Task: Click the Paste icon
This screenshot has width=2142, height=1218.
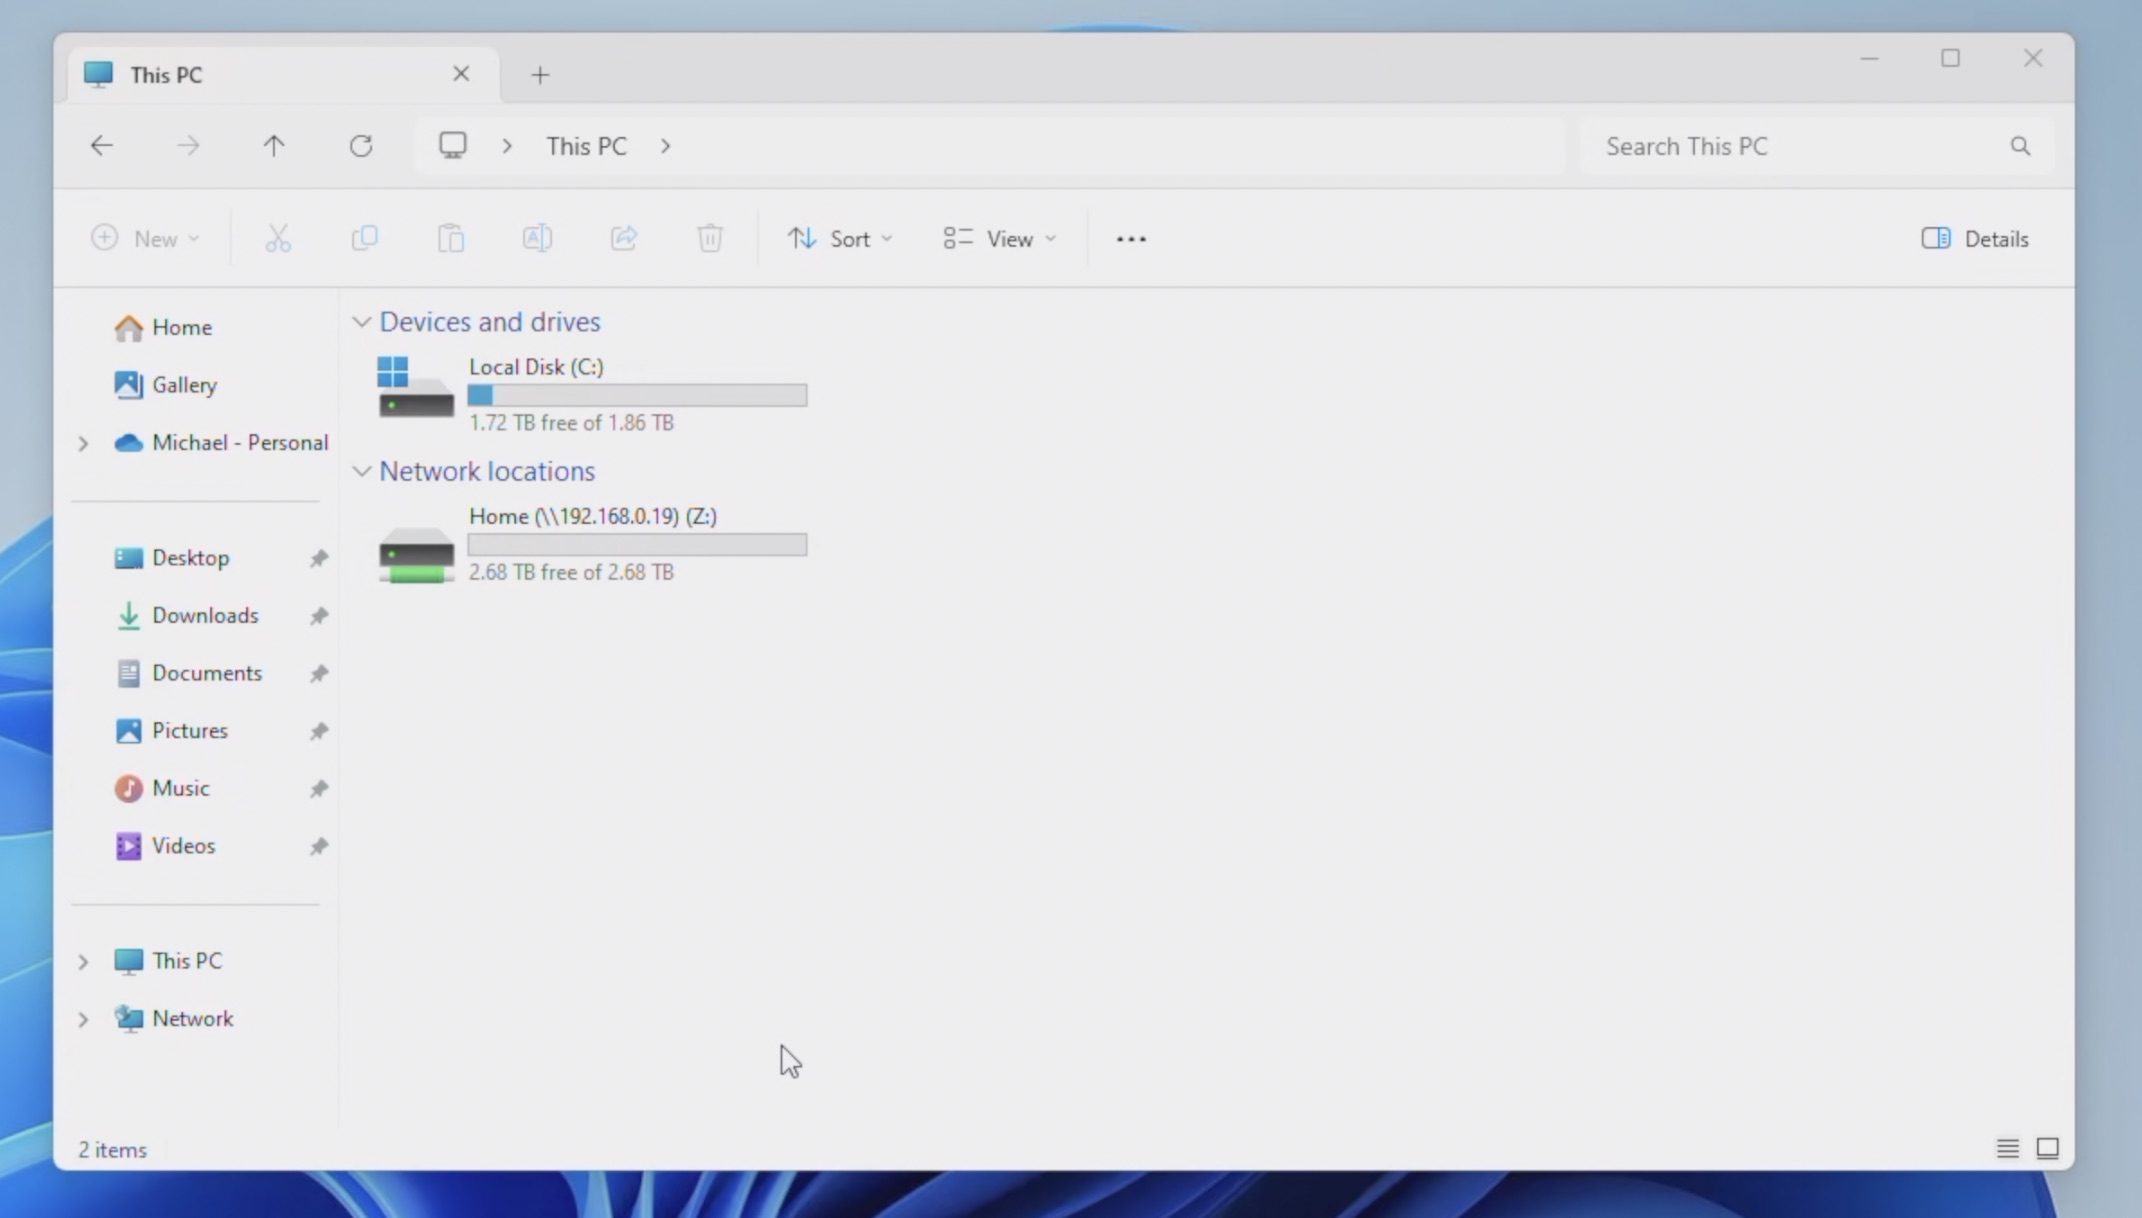Action: pyautogui.click(x=450, y=238)
